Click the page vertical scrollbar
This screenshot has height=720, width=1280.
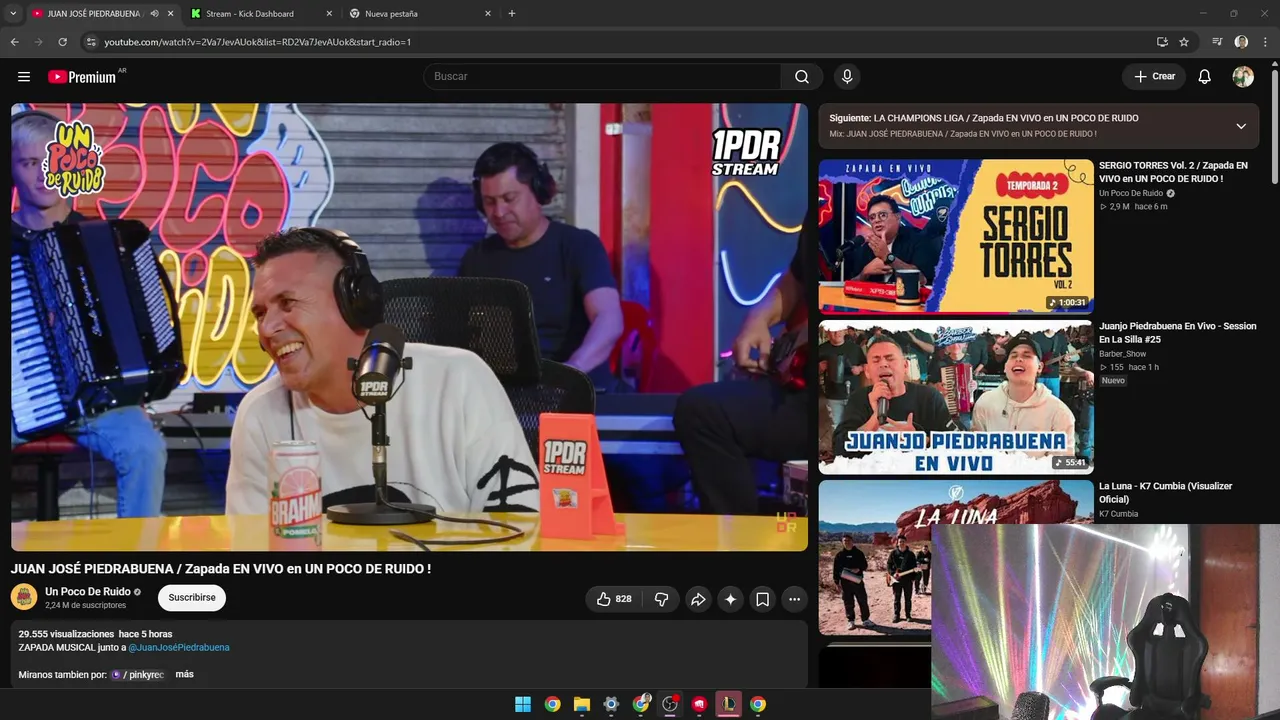[1274, 125]
